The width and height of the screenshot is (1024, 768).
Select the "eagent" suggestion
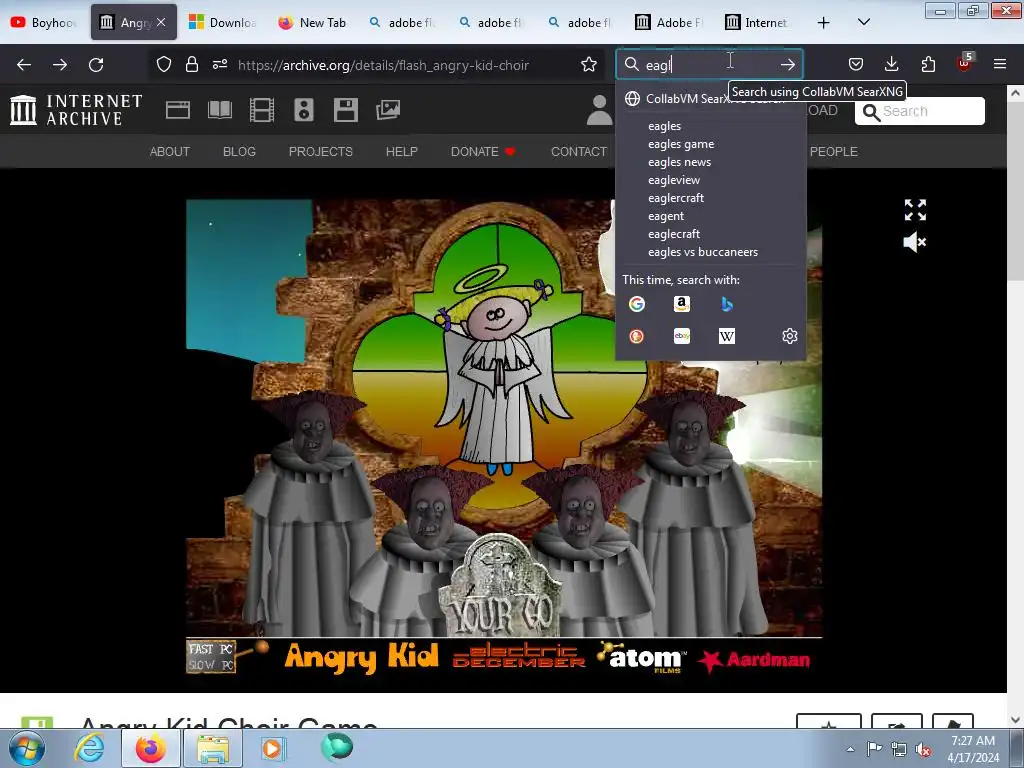(711, 216)
